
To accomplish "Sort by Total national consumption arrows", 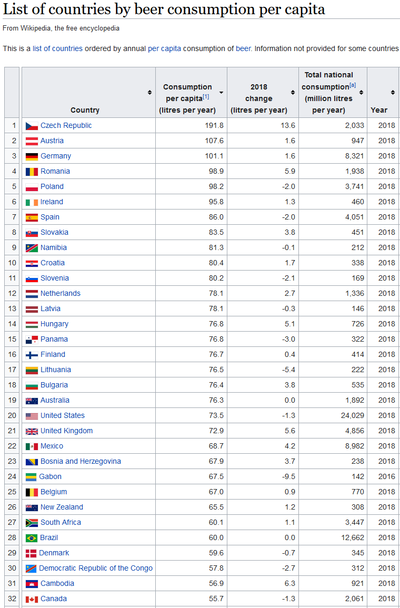I will coord(361,92).
